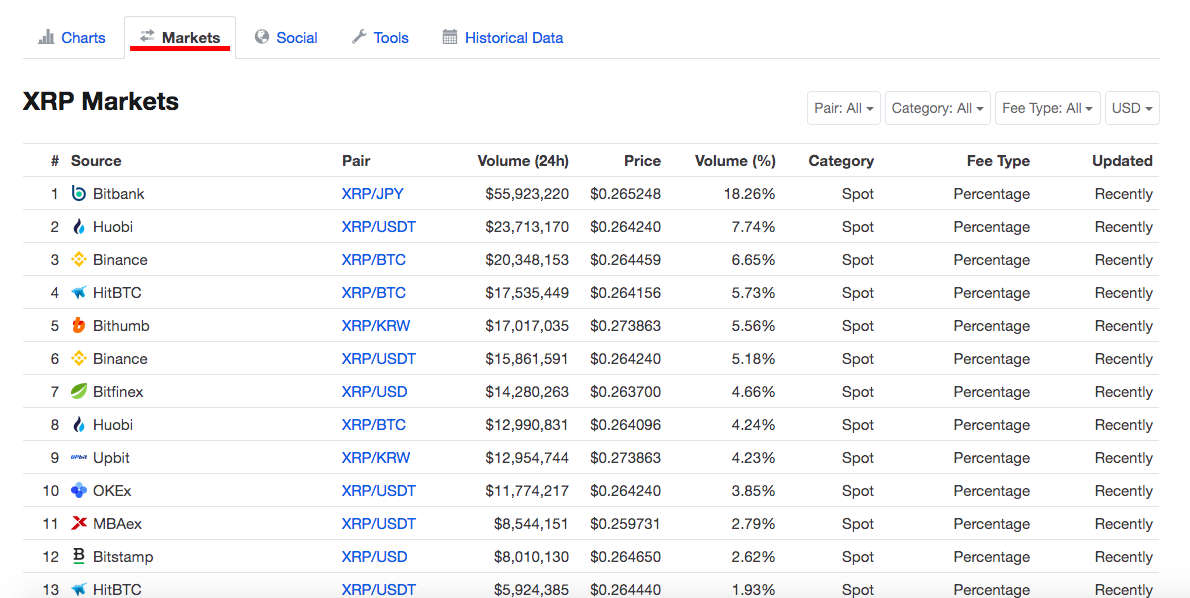Click the wrench icon beside Tools
The image size is (1190, 598).
(x=359, y=36)
